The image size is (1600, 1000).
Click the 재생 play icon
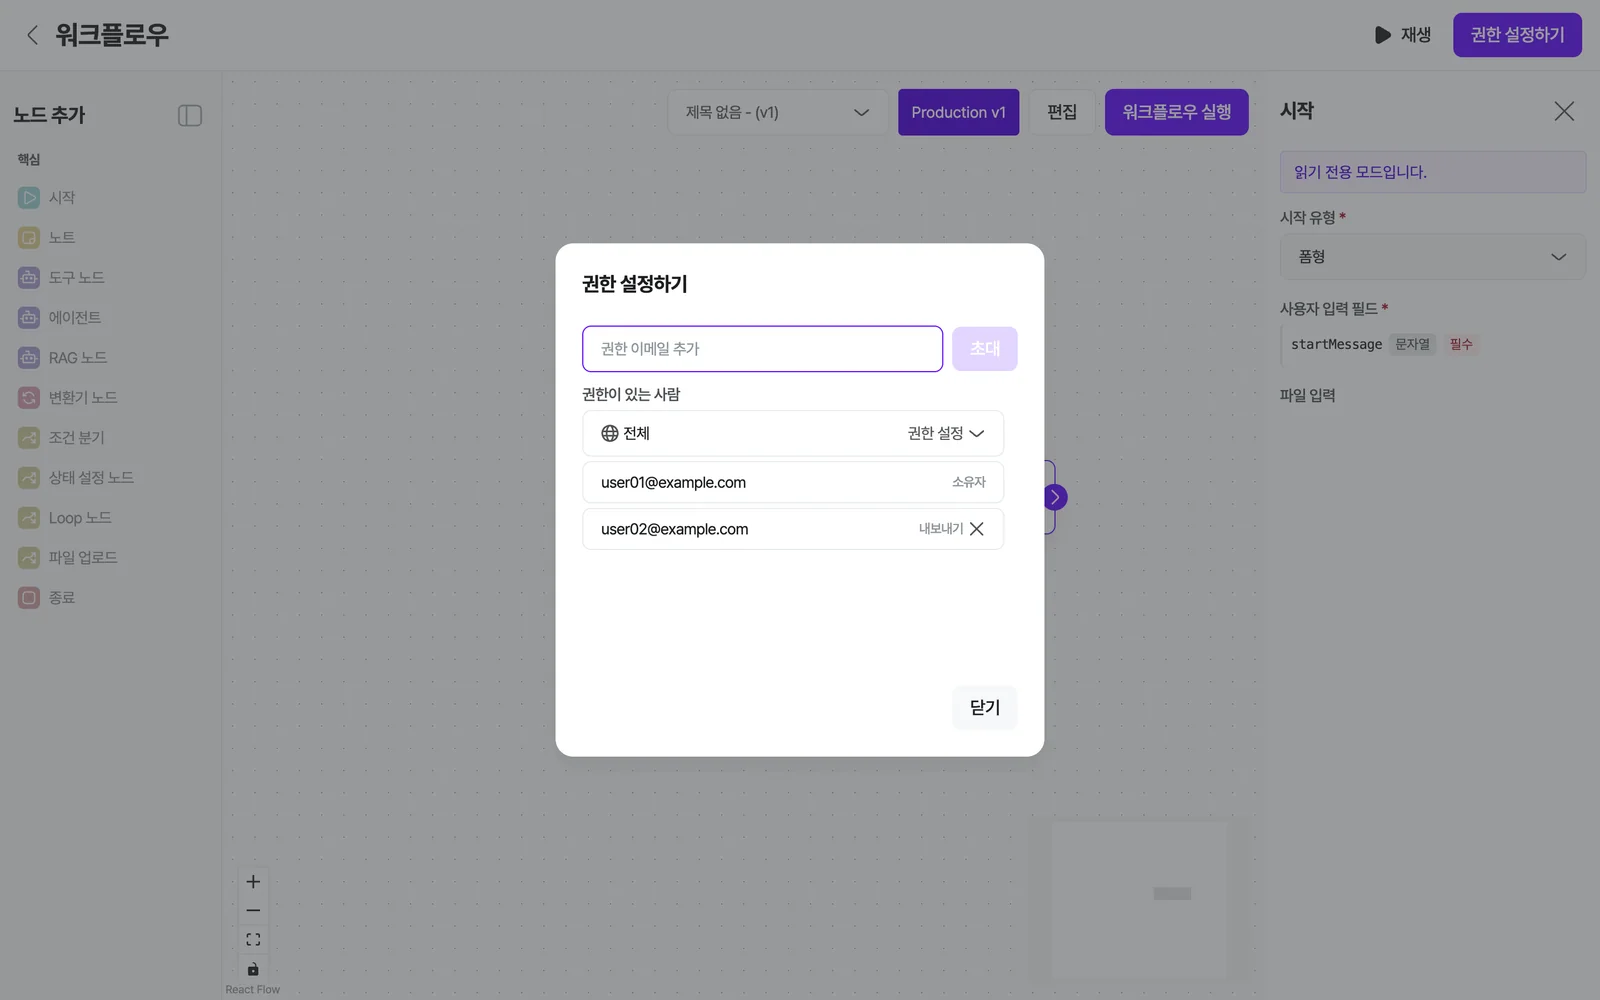click(x=1382, y=35)
